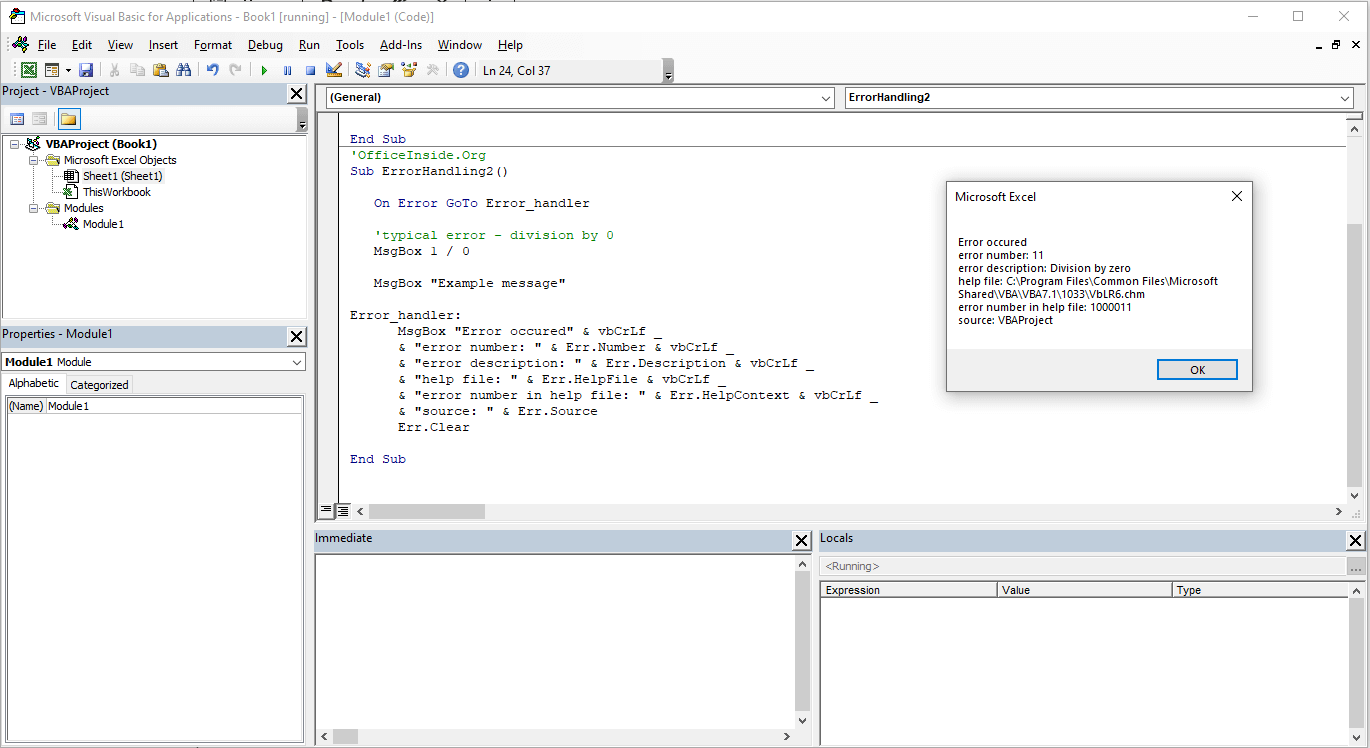Click the Break (pause) icon on toolbar
The image size is (1370, 748).
(x=288, y=69)
